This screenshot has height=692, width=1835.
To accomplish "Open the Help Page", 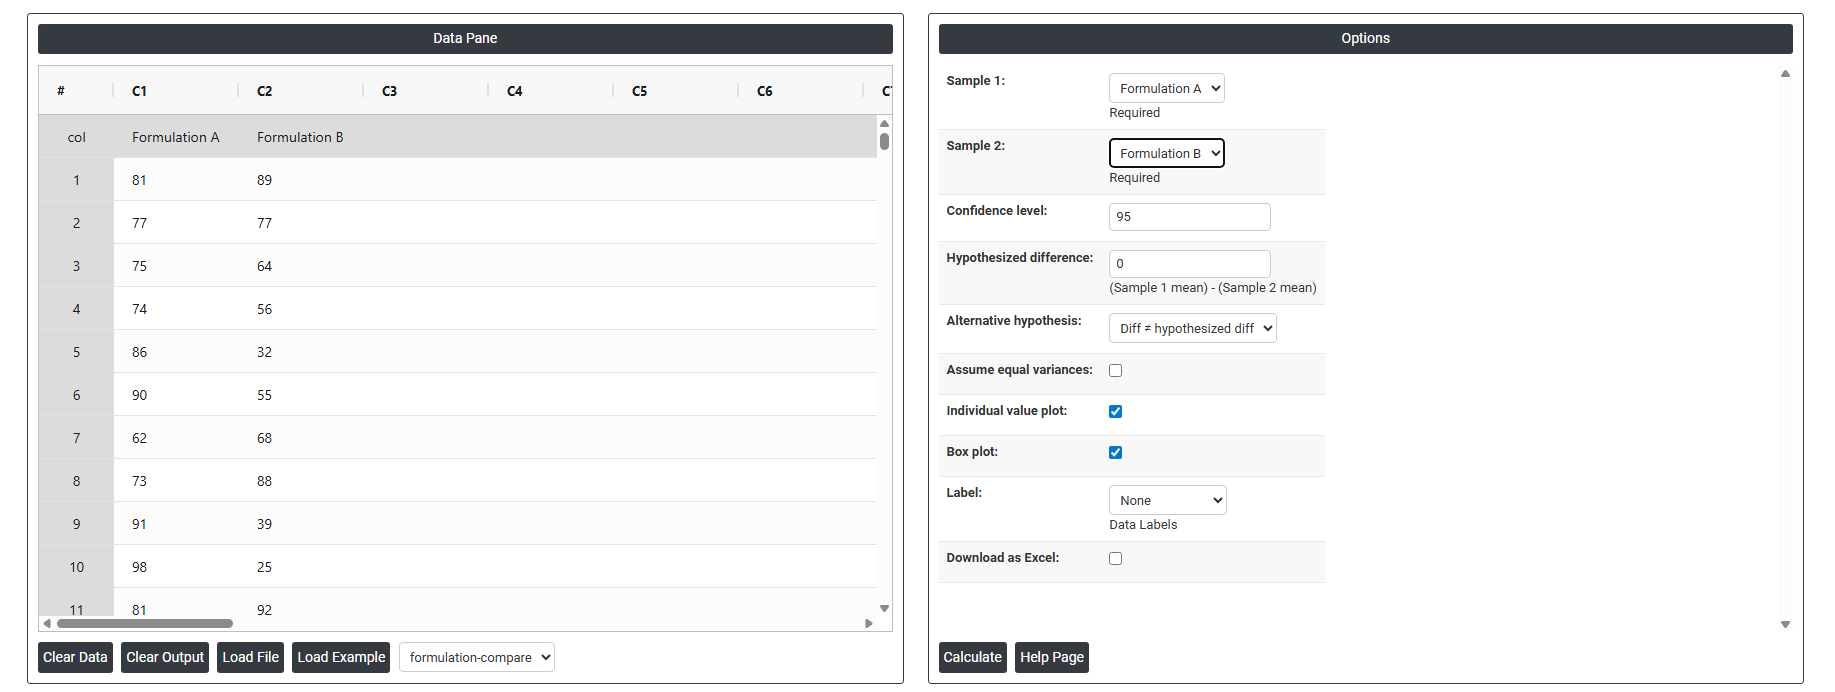I will [1051, 658].
